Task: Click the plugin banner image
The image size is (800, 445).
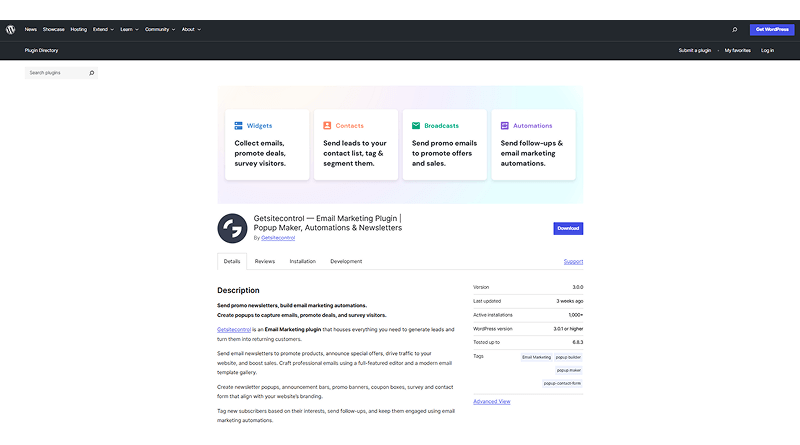Action: pyautogui.click(x=400, y=144)
